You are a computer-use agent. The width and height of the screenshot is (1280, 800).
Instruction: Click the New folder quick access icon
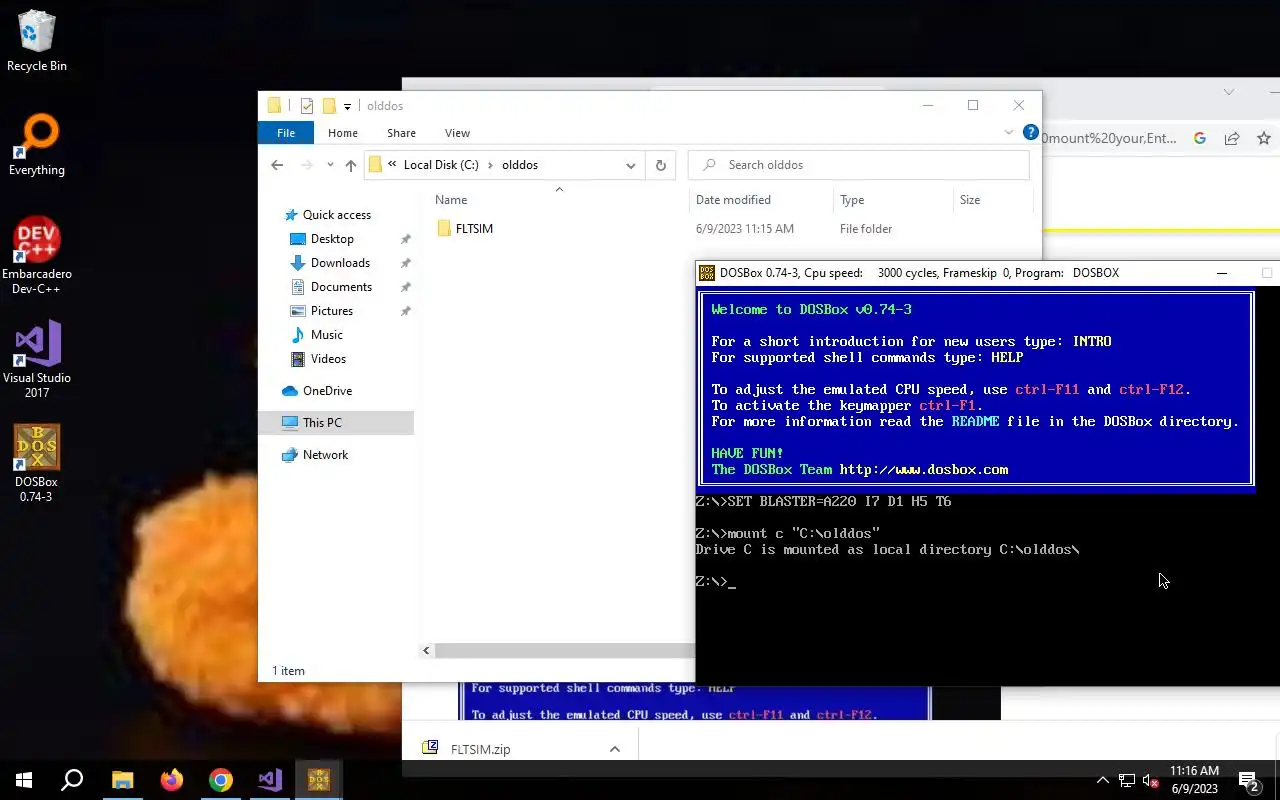(329, 106)
